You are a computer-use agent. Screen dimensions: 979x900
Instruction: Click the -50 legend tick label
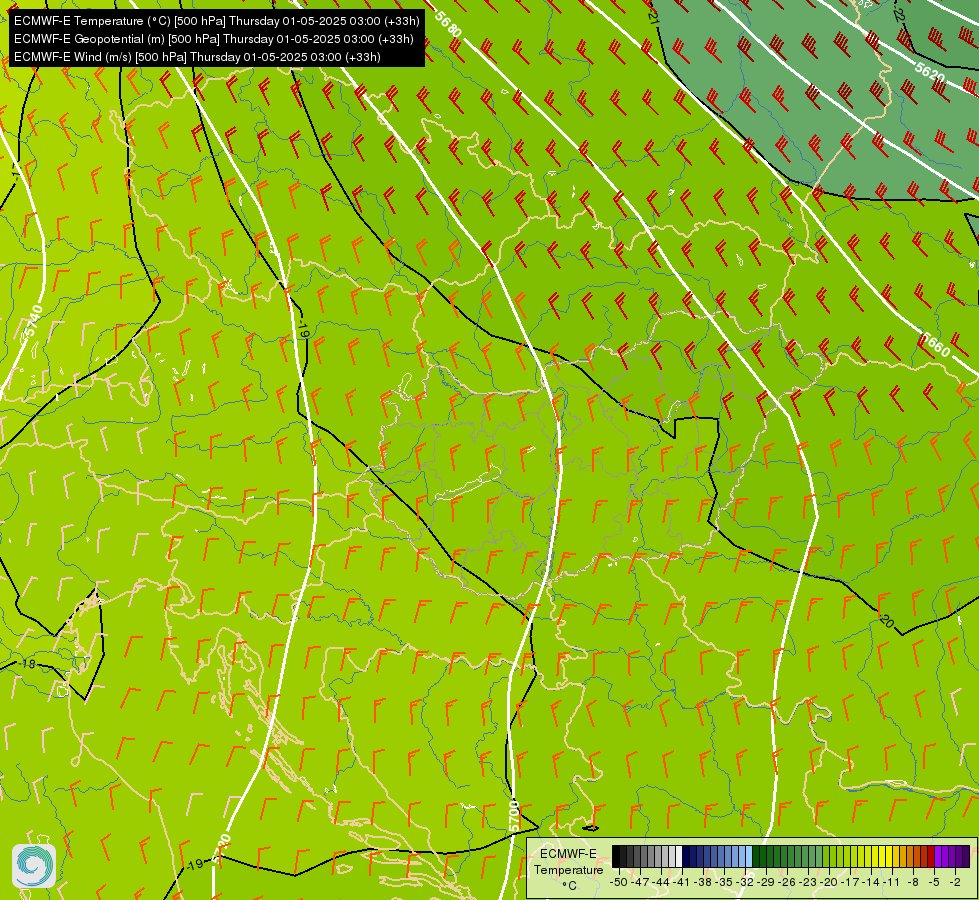pyautogui.click(x=619, y=882)
